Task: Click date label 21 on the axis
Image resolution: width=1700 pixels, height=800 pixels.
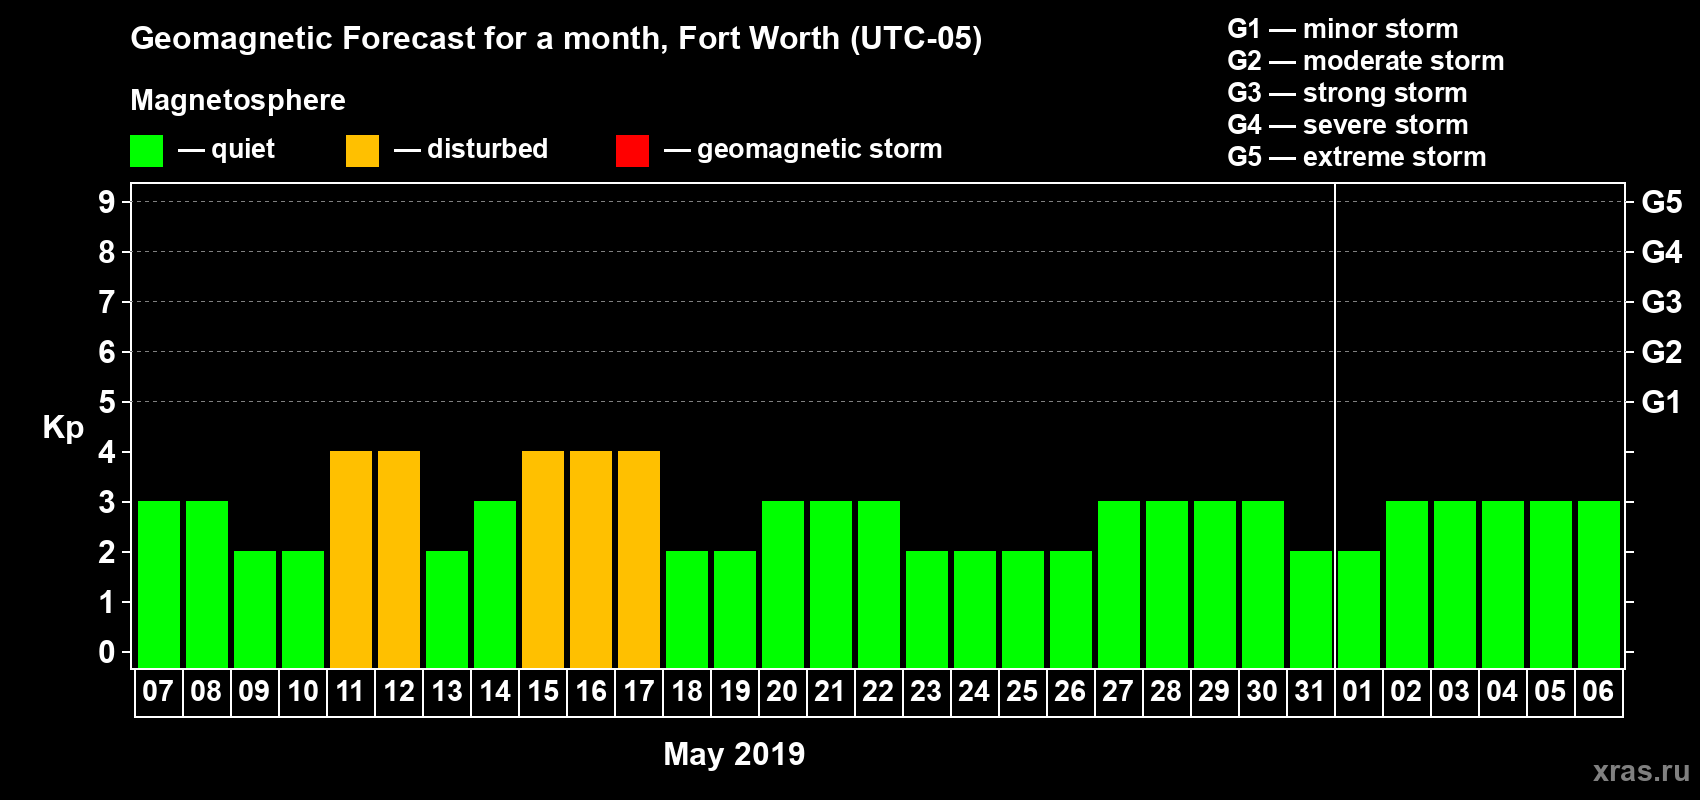Action: pyautogui.click(x=830, y=692)
